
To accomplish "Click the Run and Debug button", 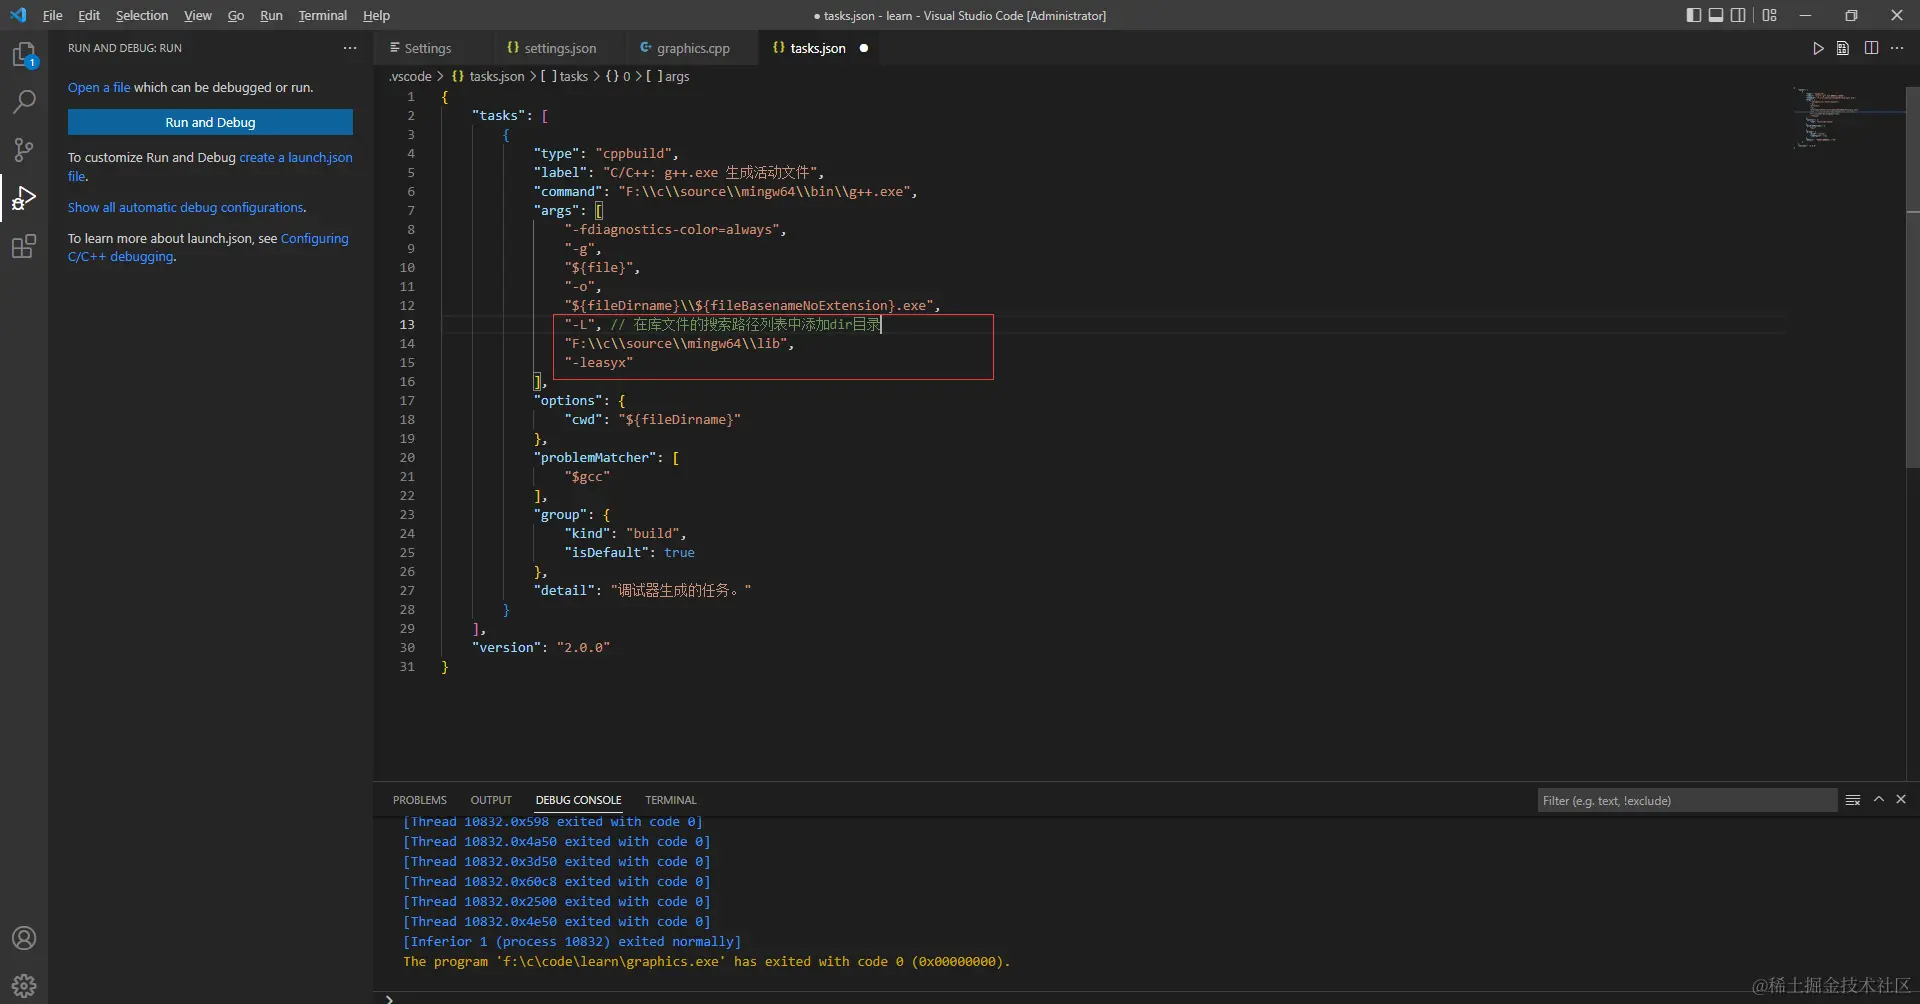I will [x=210, y=121].
